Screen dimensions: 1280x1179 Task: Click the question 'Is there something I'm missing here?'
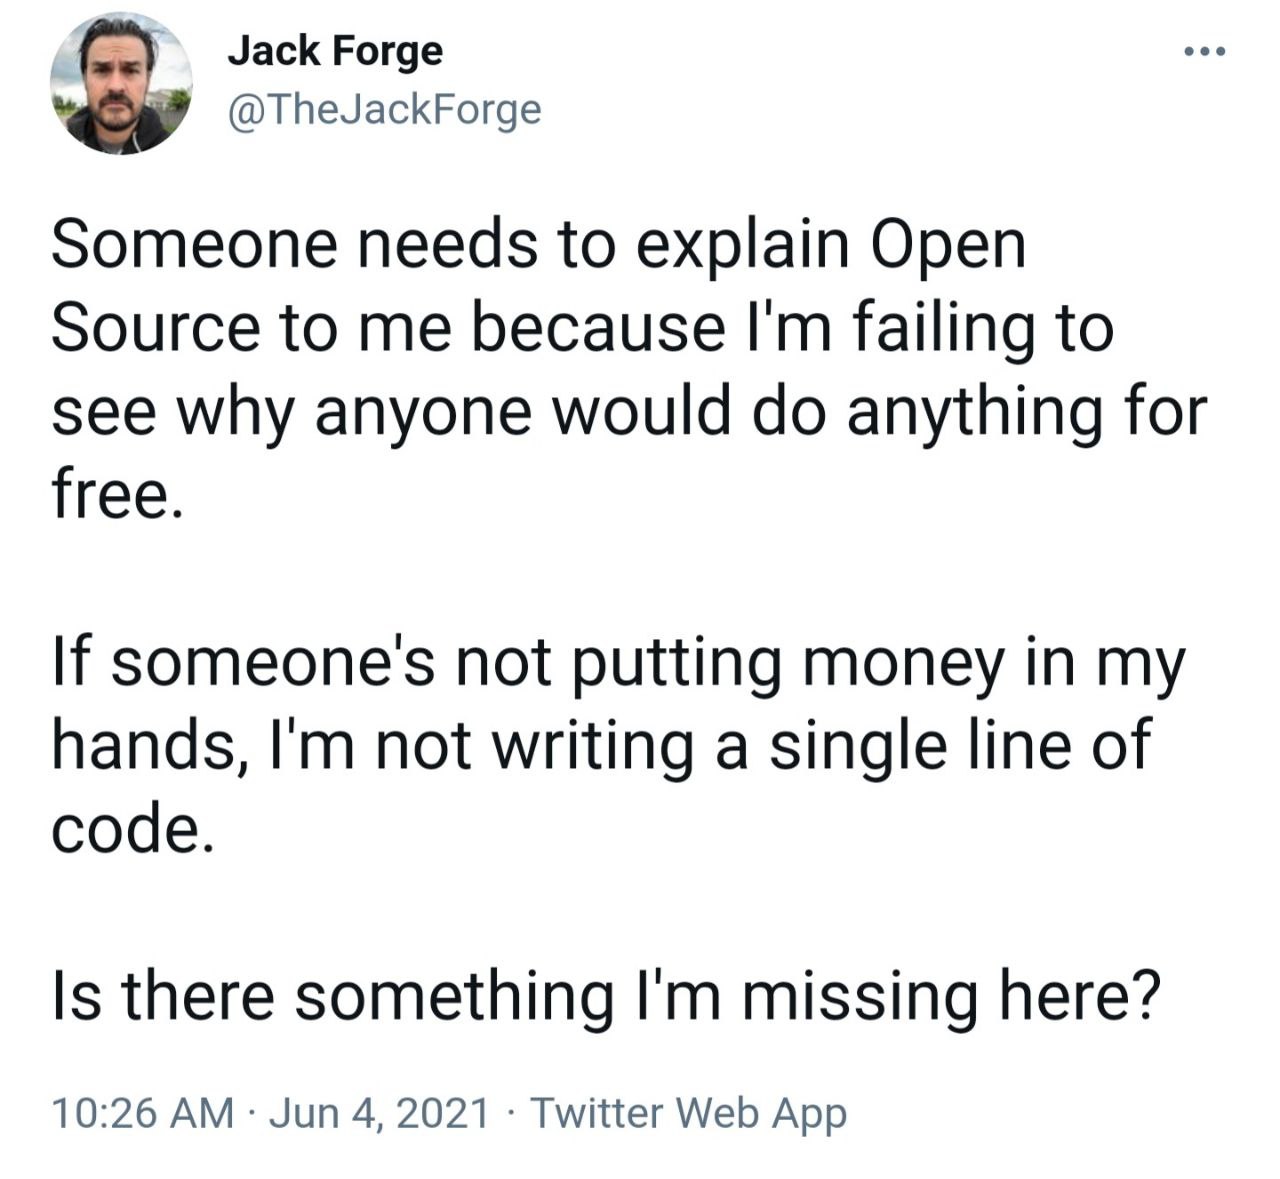click(606, 995)
